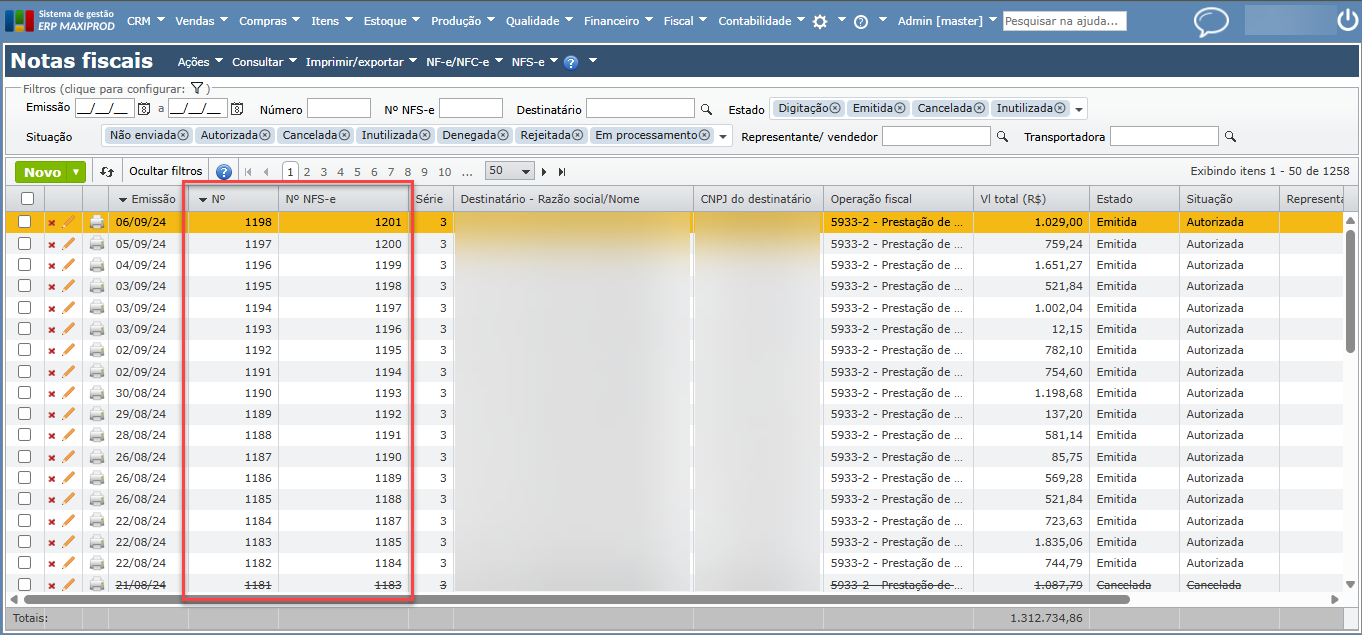Print the invoice number 1198
This screenshot has height=635, width=1362.
tap(97, 222)
